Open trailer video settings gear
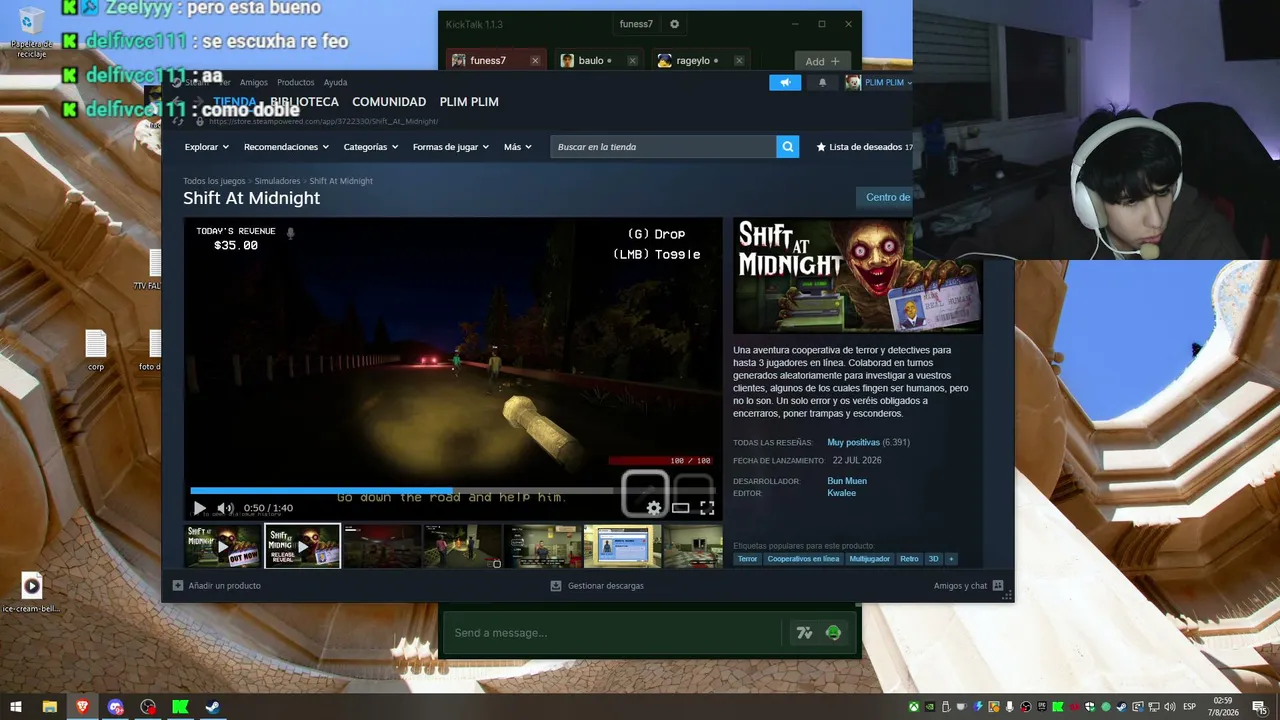This screenshot has height=720, width=1280. [654, 508]
